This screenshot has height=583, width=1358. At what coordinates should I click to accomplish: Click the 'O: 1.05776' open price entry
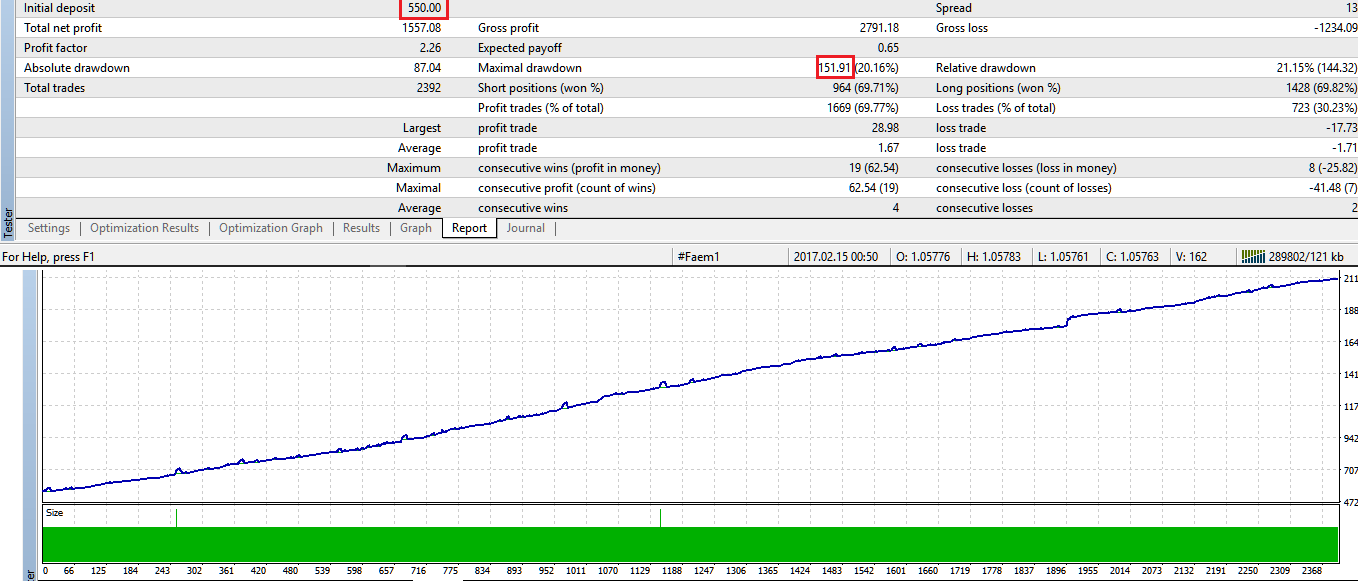coord(924,257)
